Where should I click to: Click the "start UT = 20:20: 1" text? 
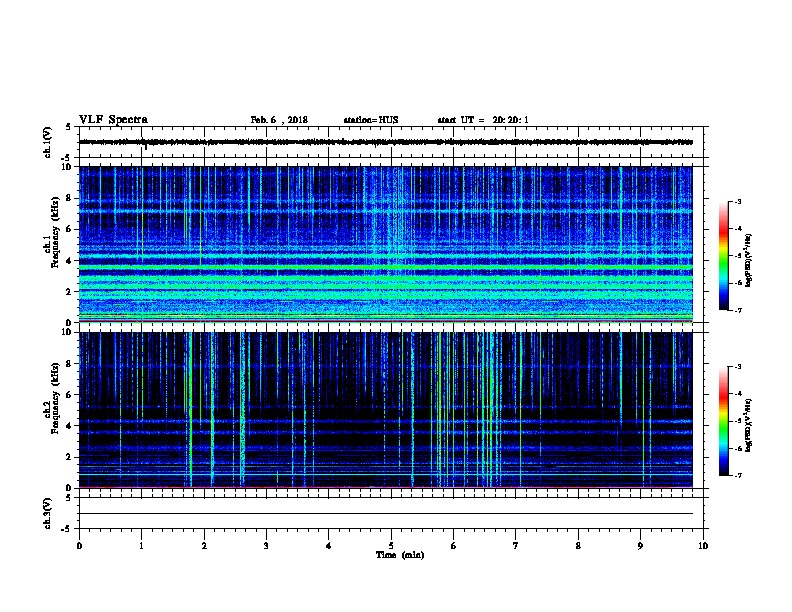[x=483, y=120]
